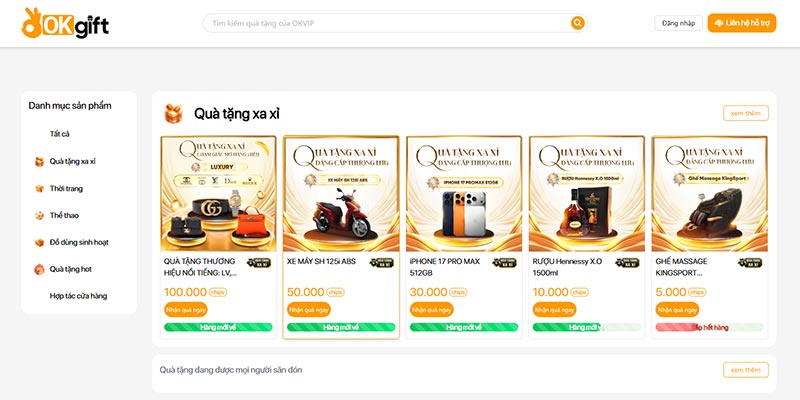This screenshot has width=800, height=400.
Task: Click the Liên hệ hỗ trợ button
Action: coord(742,23)
